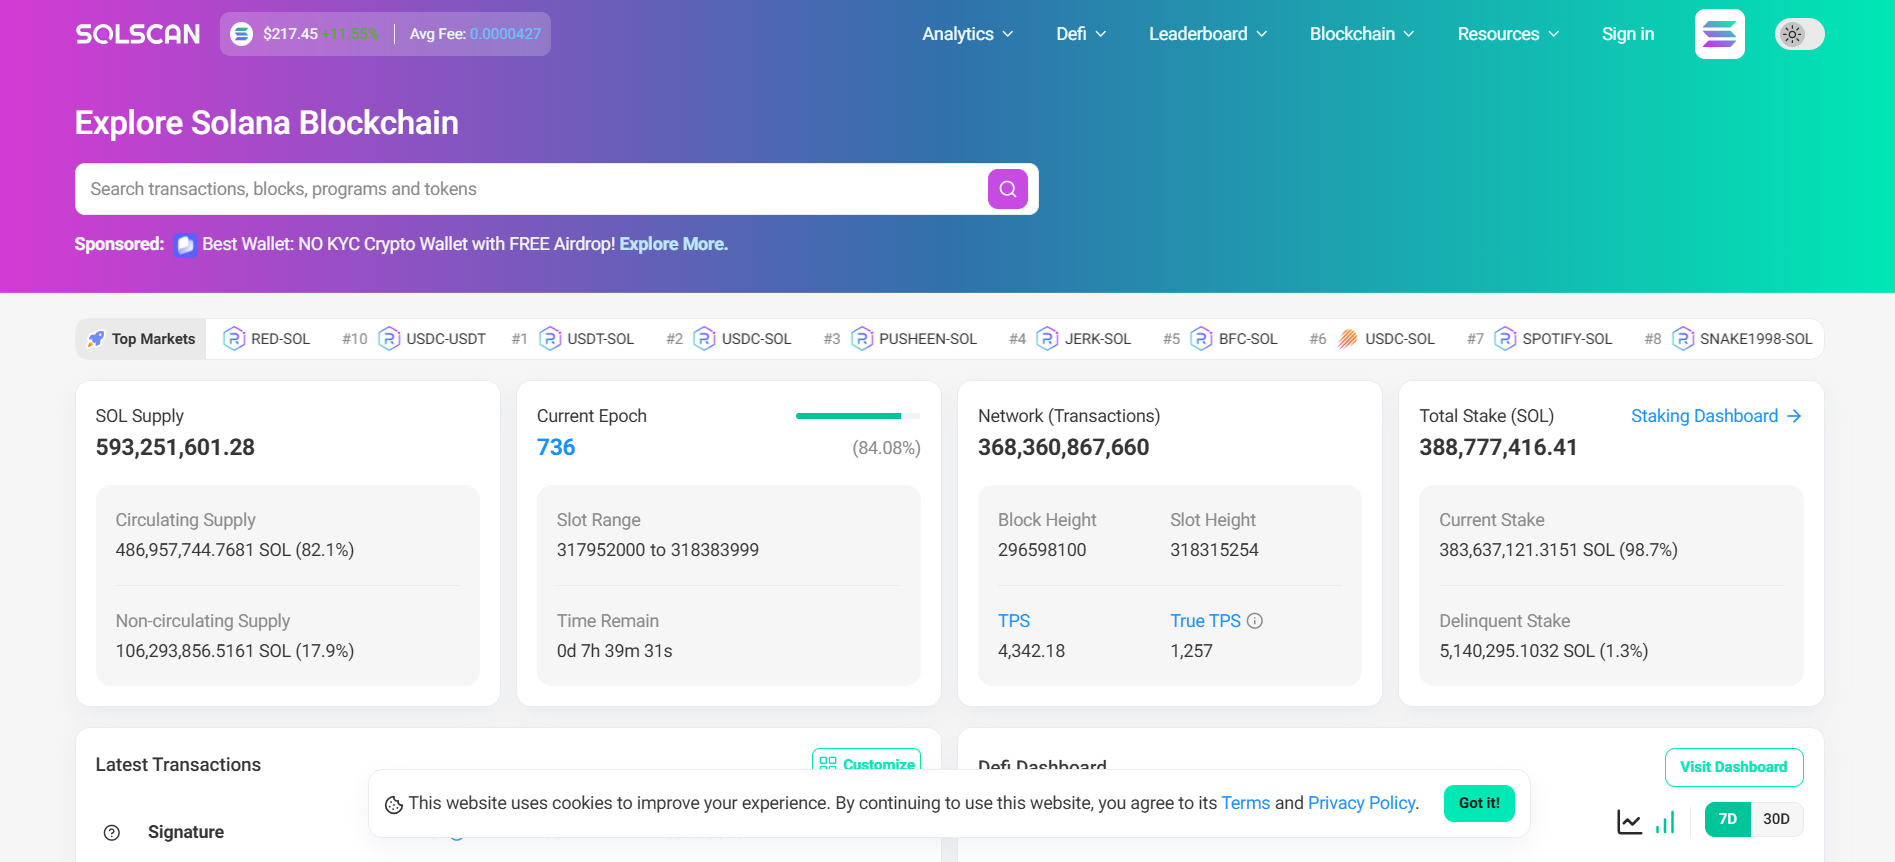The image size is (1895, 862).
Task: Click the Best Wallet sponsor icon
Action: pyautogui.click(x=185, y=245)
